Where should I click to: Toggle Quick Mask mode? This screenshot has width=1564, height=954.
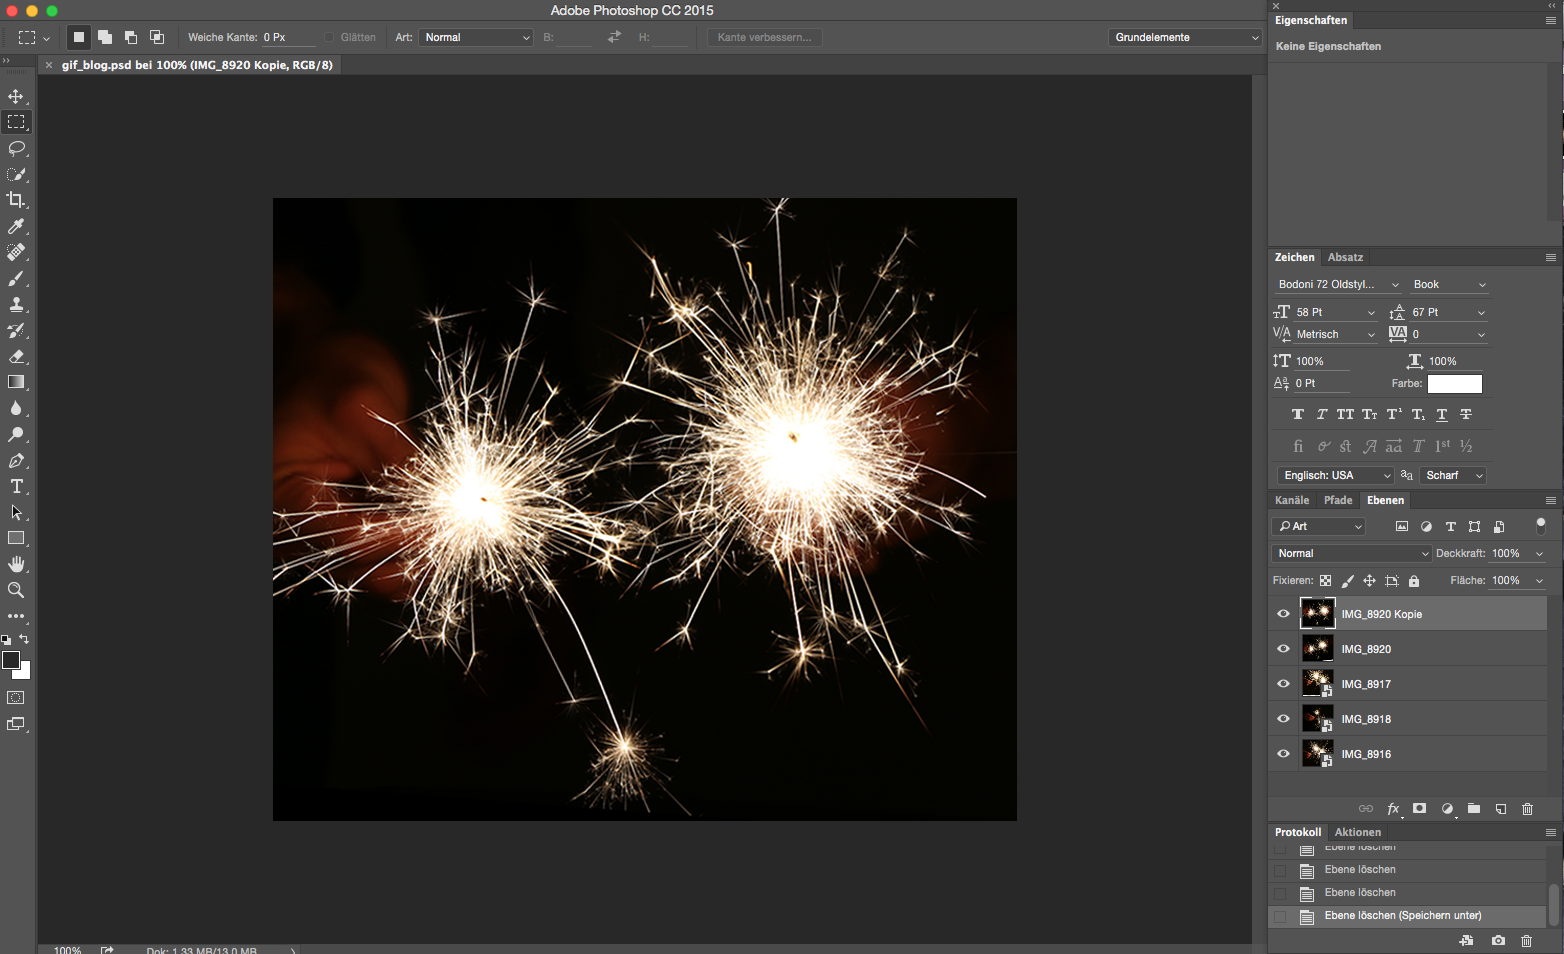tap(16, 698)
